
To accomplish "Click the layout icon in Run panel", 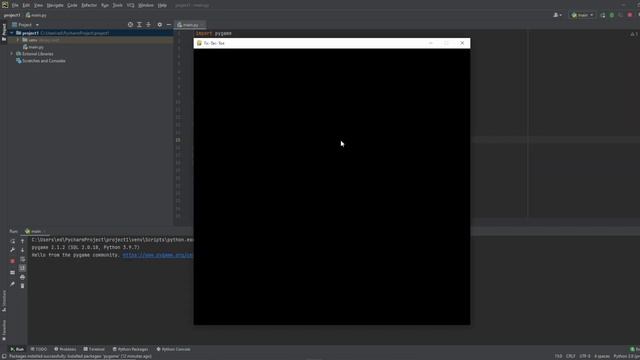I will 13,272.
